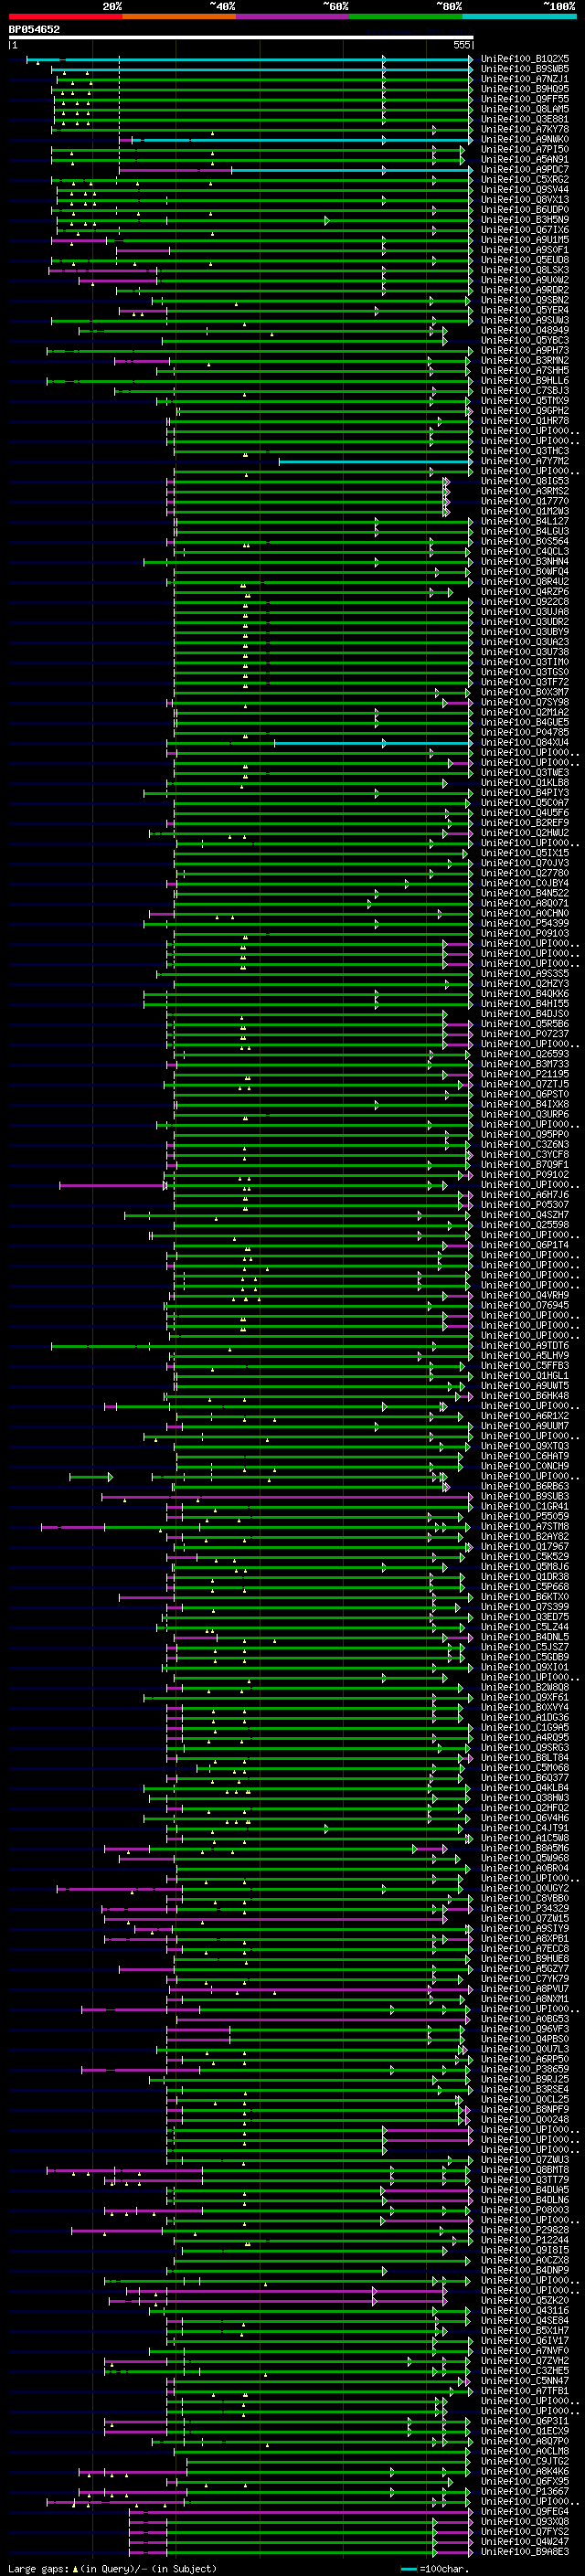Click on UniRef100_Q1KLB8 identifier
Image resolution: width=585 pixels, height=2576 pixels.
525,783
